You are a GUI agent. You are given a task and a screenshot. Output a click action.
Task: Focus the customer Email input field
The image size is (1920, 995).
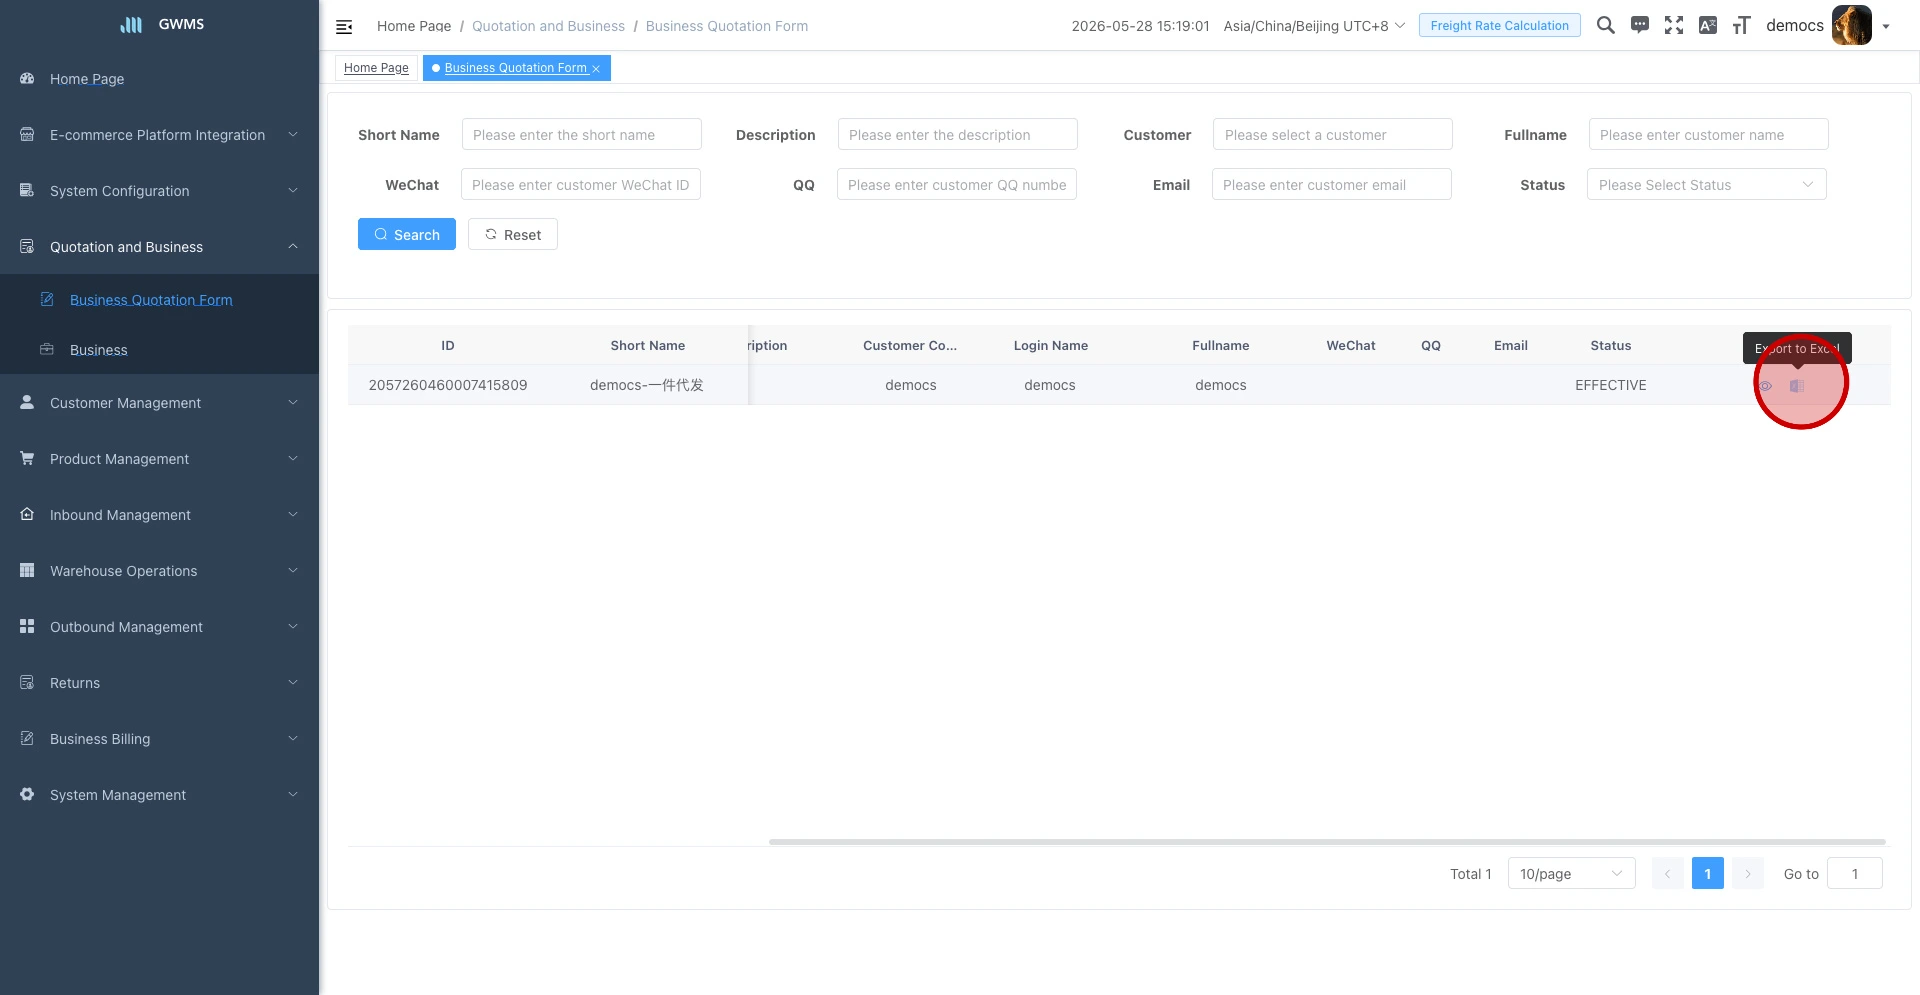click(x=1332, y=185)
